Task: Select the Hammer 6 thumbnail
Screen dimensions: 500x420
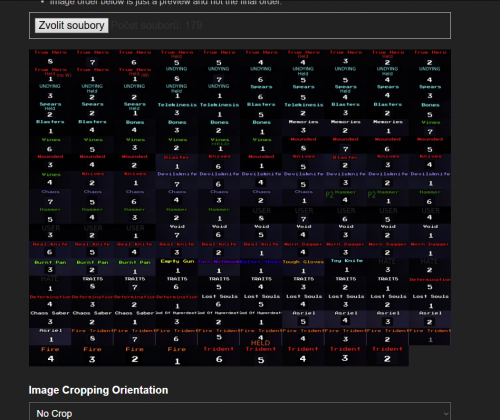Action: click(x=430, y=197)
